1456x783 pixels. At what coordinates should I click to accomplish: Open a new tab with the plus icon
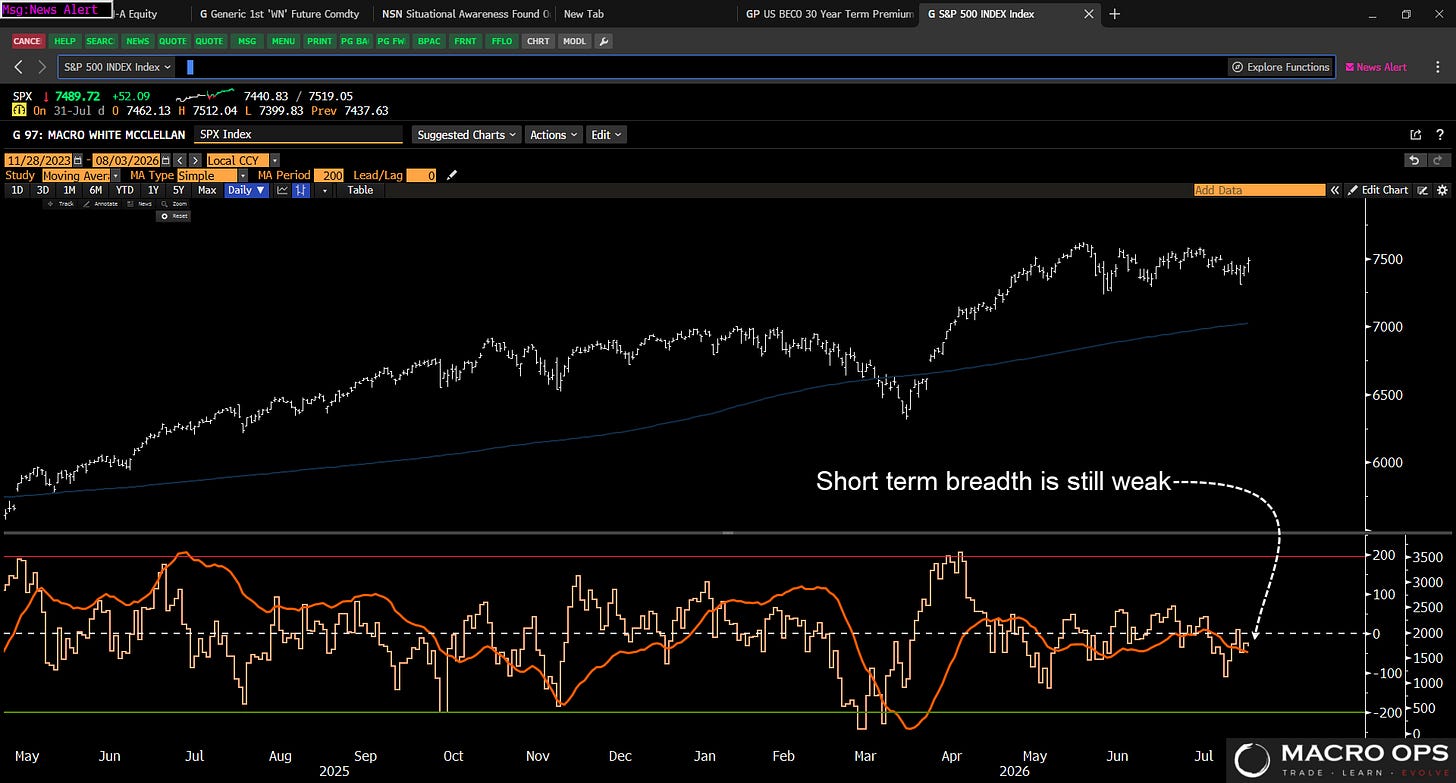coord(1115,14)
